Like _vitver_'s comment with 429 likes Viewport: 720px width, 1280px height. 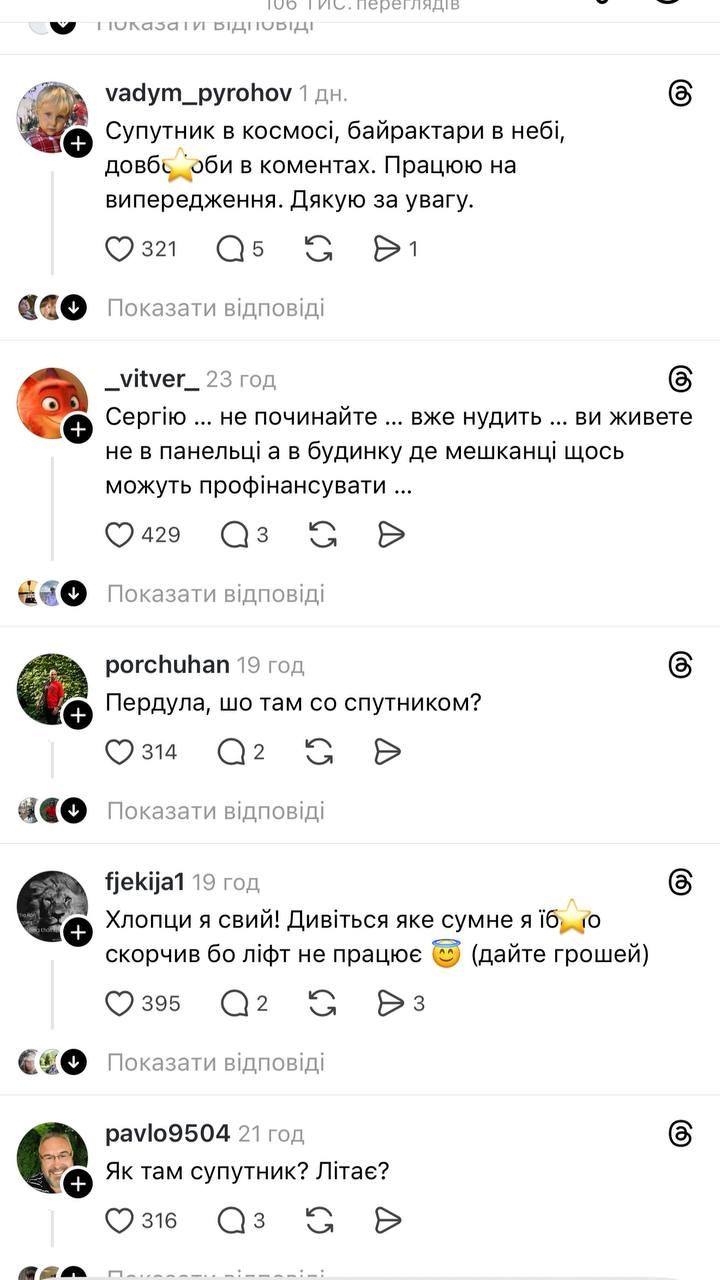[x=120, y=535]
